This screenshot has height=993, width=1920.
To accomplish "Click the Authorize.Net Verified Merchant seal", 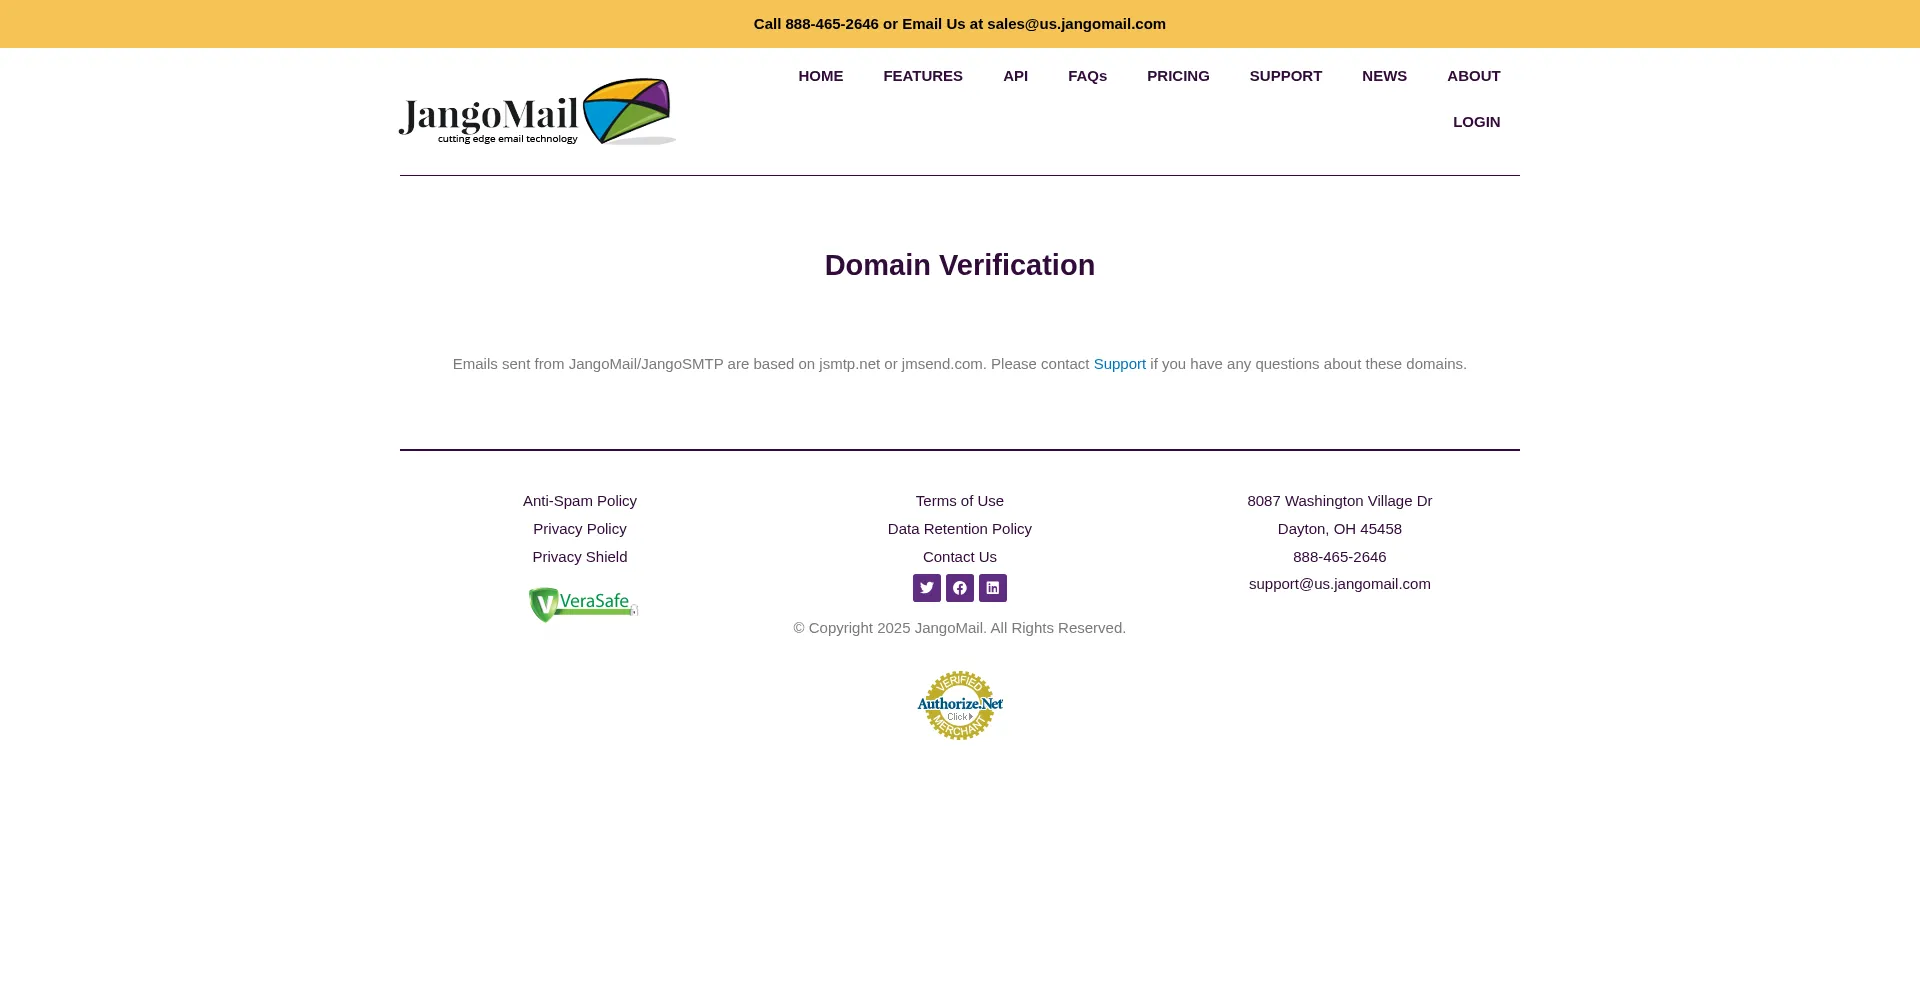I will [x=959, y=705].
